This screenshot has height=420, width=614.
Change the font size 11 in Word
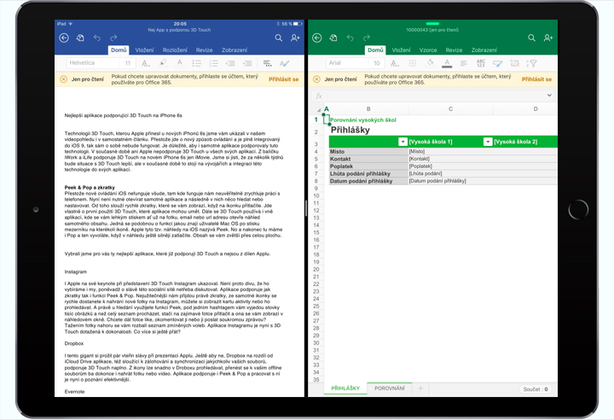click(x=128, y=63)
